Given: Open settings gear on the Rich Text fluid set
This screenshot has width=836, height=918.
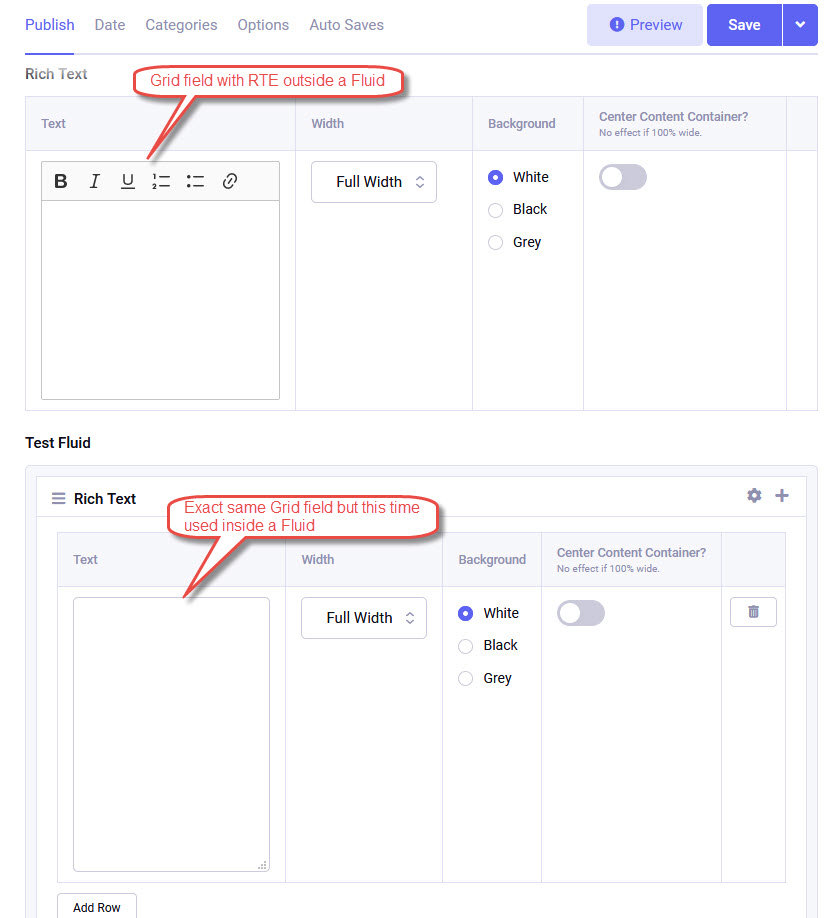Looking at the screenshot, I should [x=754, y=495].
